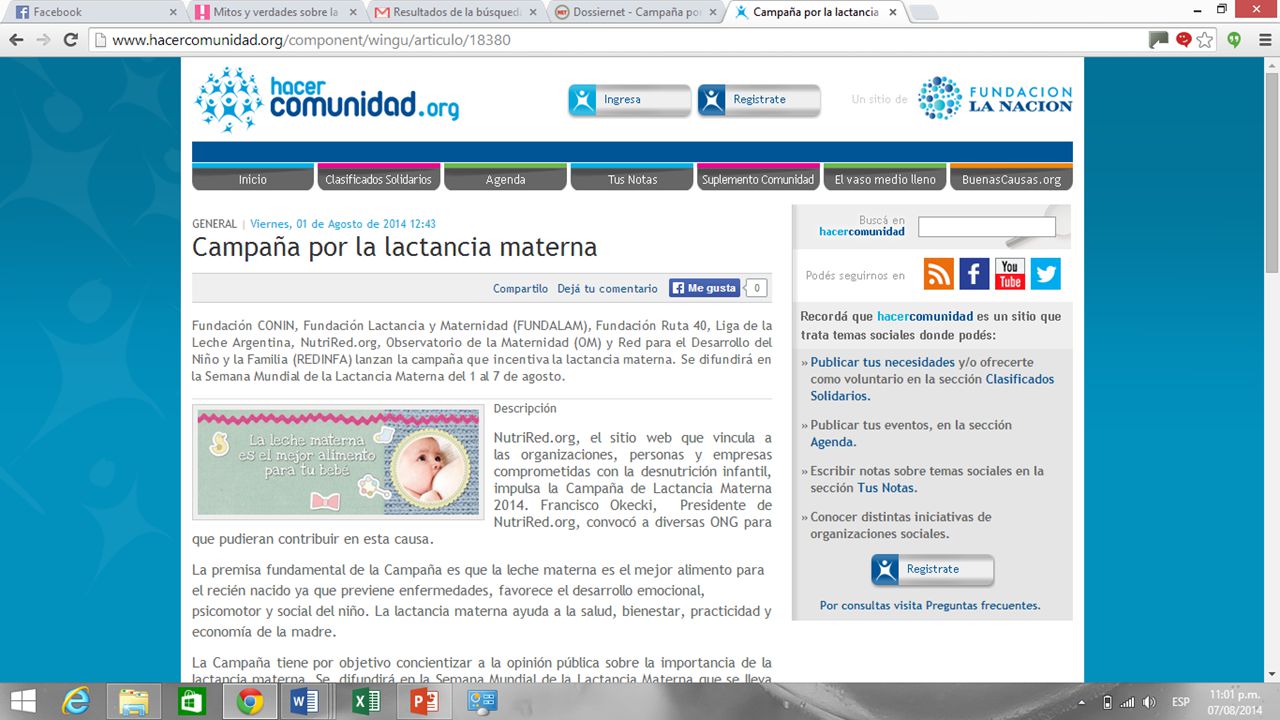
Task: Open Internet Explorer from taskbar
Action: [76, 701]
